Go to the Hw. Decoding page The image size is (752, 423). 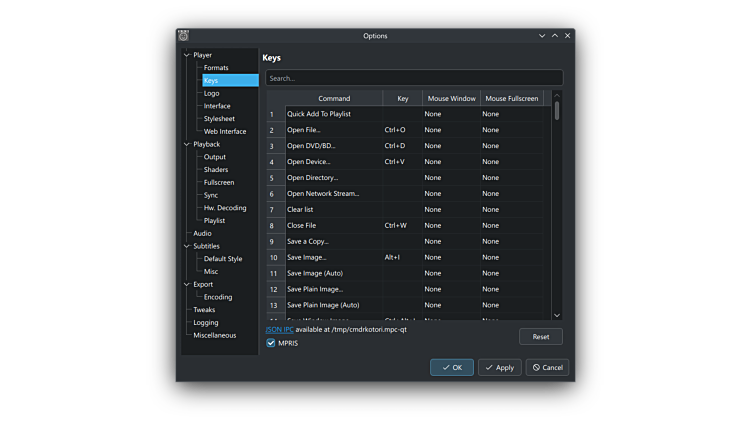(x=224, y=208)
